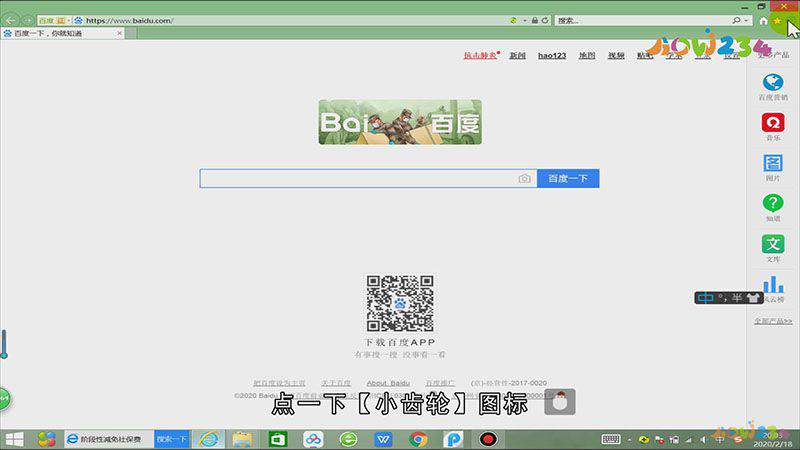The image size is (800, 450).
Task: Click the browser Forward arrow
Action: point(28,20)
